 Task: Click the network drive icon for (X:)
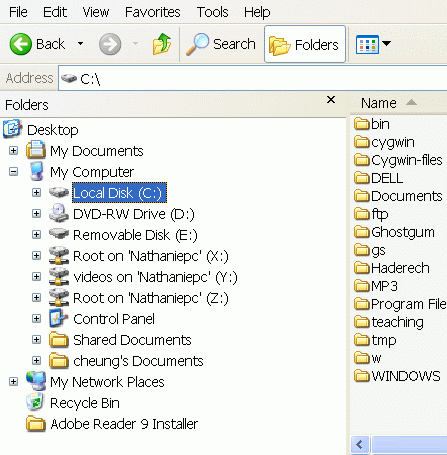click(x=59, y=255)
